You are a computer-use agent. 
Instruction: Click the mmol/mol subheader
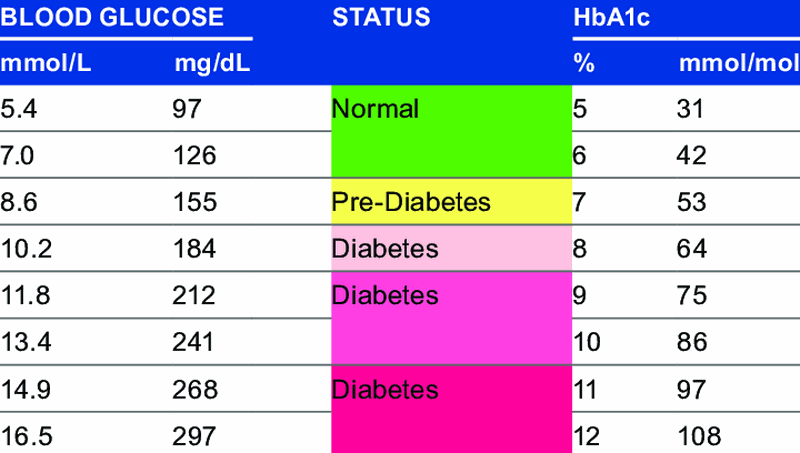pyautogui.click(x=734, y=66)
